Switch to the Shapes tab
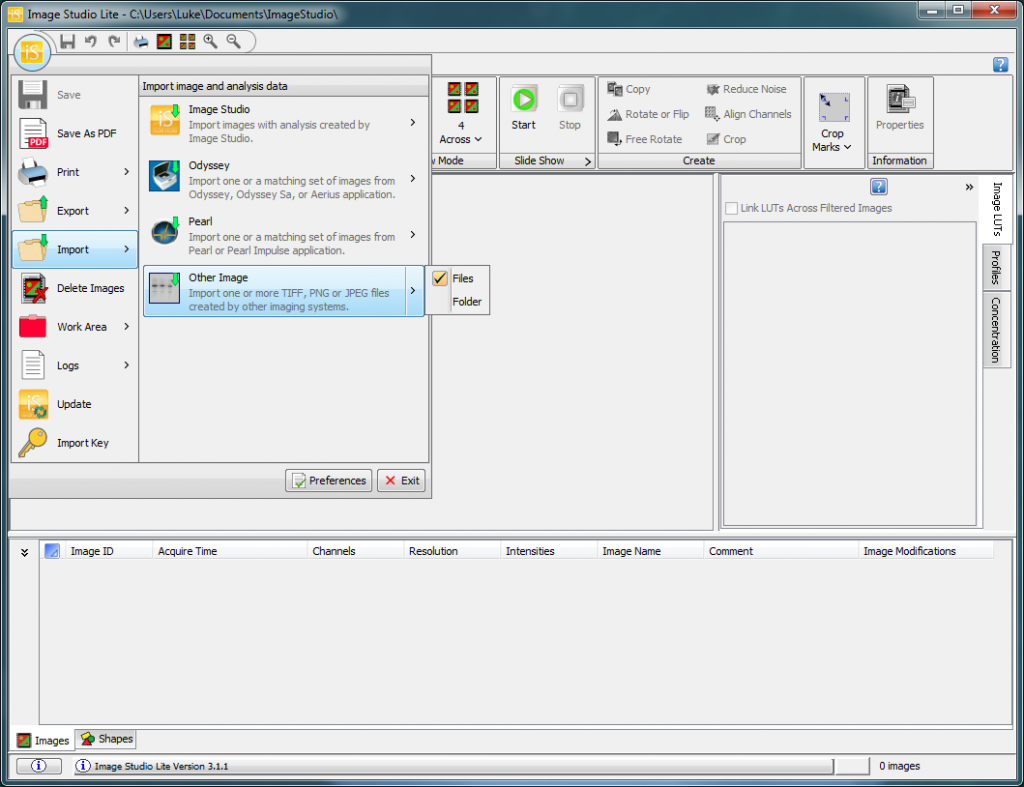Image resolution: width=1024 pixels, height=787 pixels. tap(105, 739)
